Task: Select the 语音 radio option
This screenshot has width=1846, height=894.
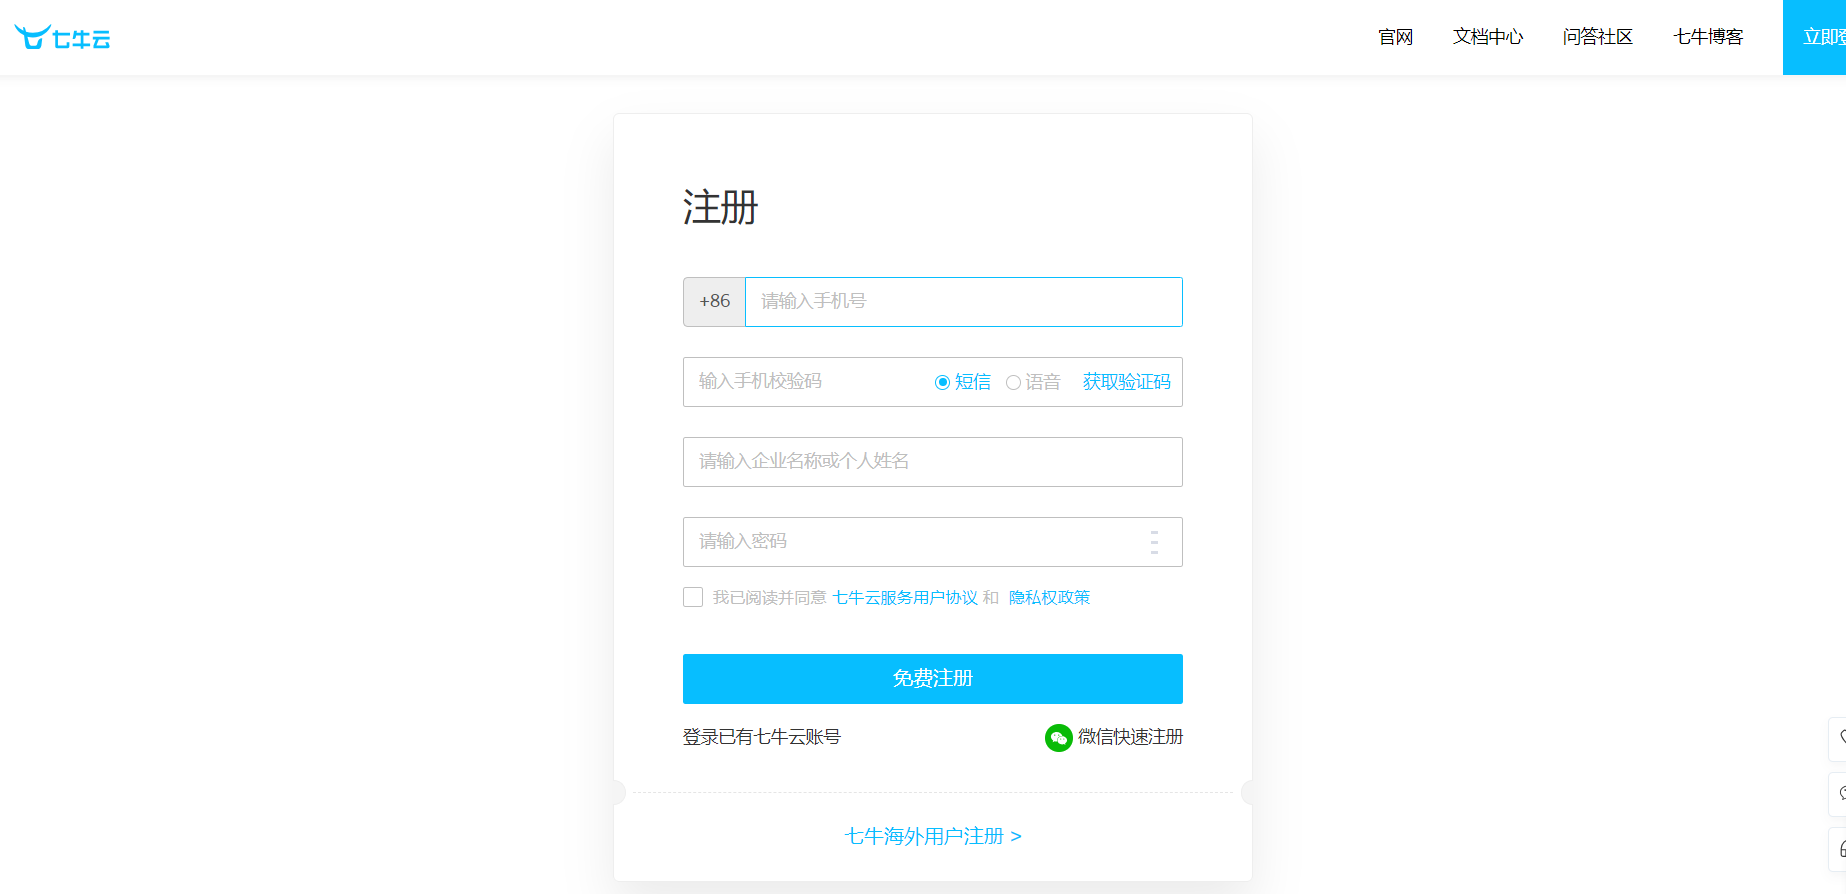Action: coord(1013,382)
